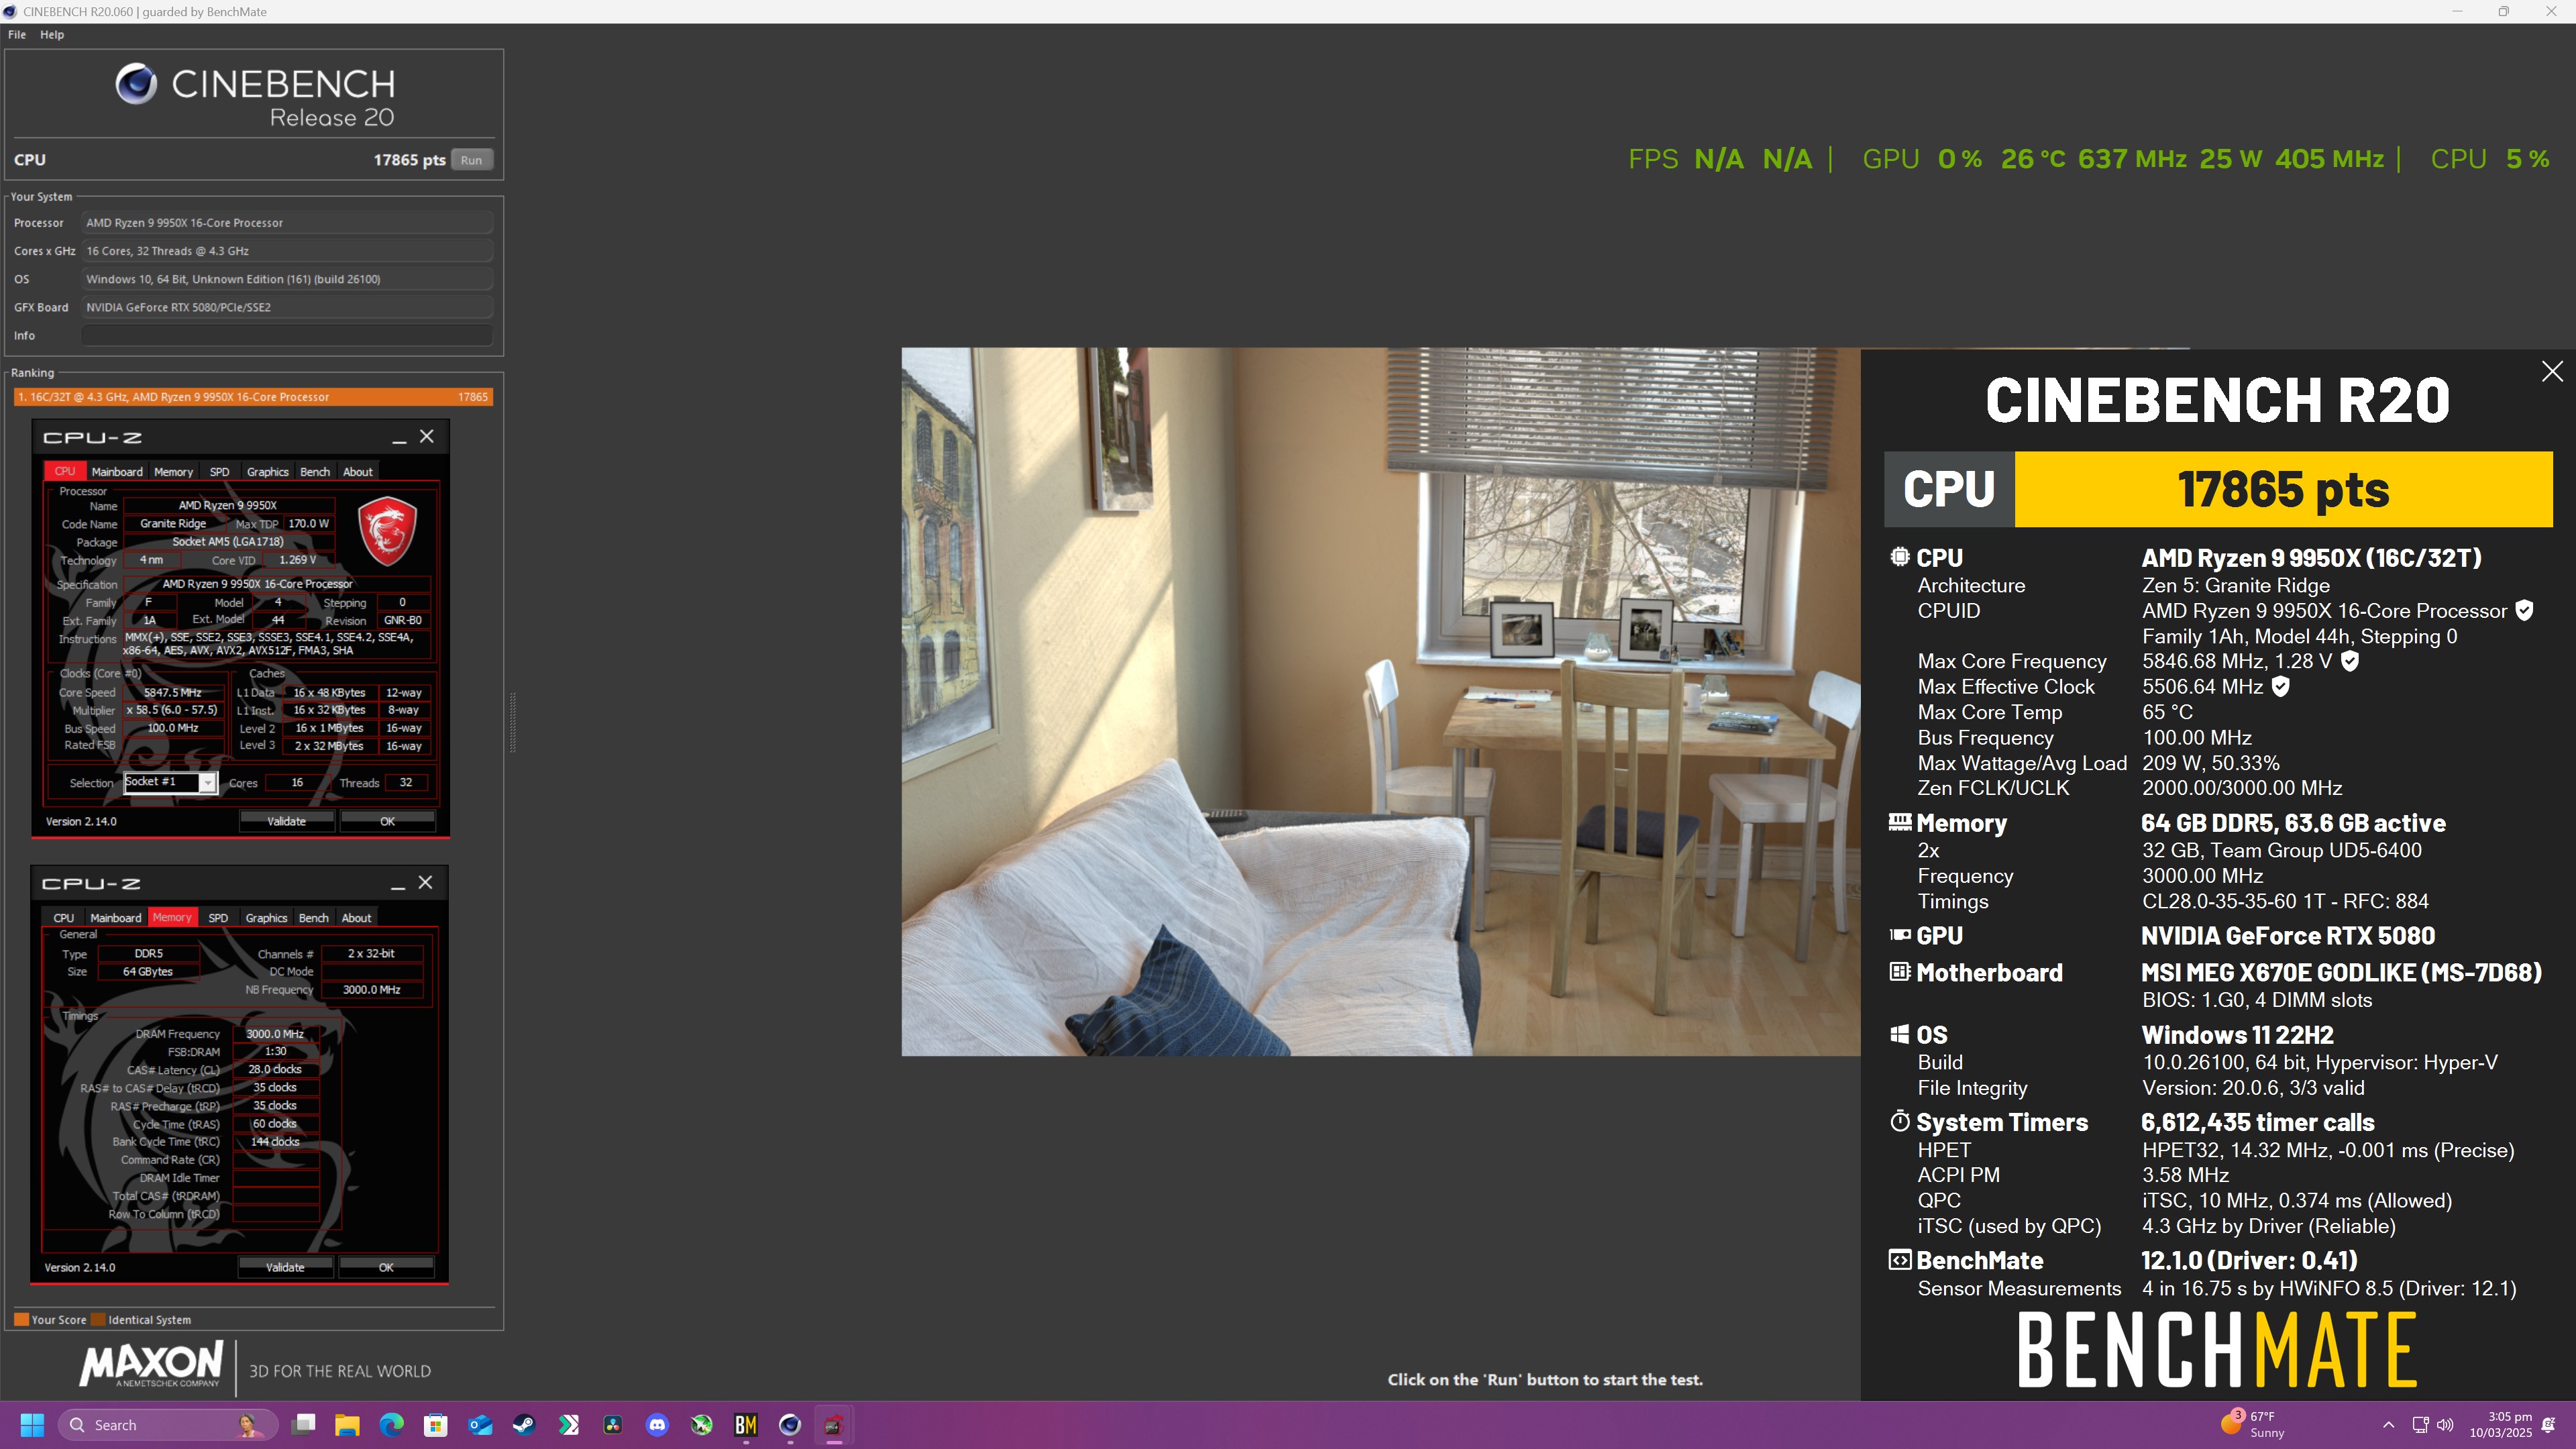This screenshot has width=2576, height=1449.
Task: Click the Info input field in Your System
Action: pyautogui.click(x=287, y=335)
